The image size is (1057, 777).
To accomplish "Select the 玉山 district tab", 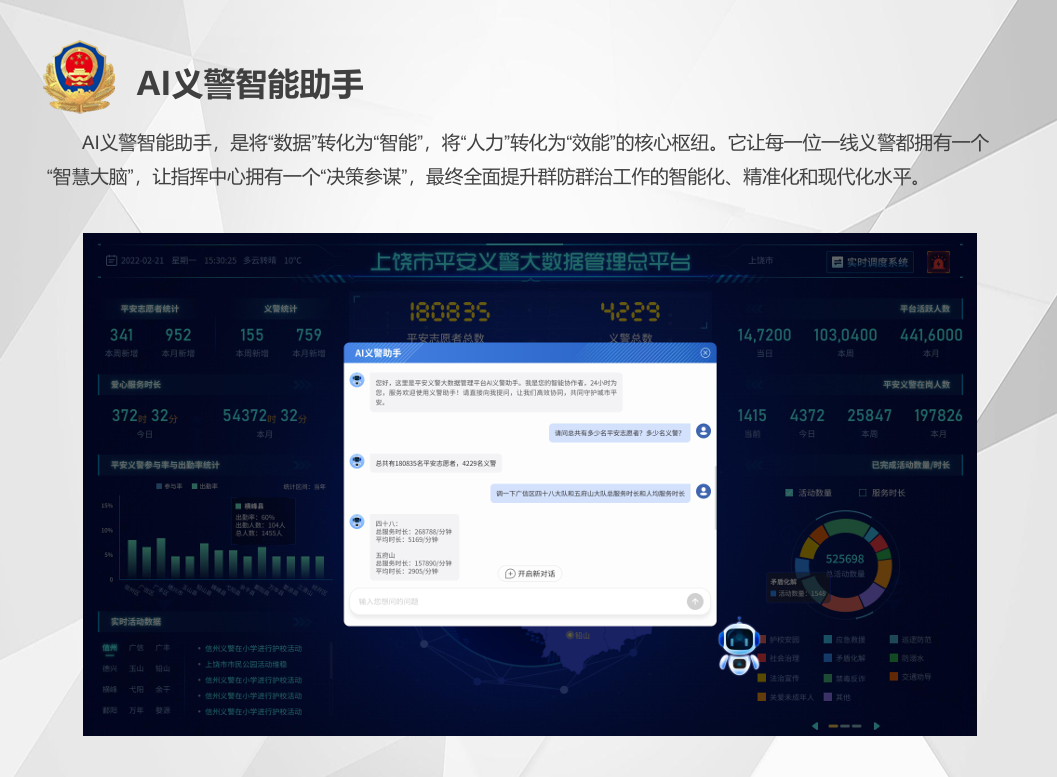I will pyautogui.click(x=136, y=669).
